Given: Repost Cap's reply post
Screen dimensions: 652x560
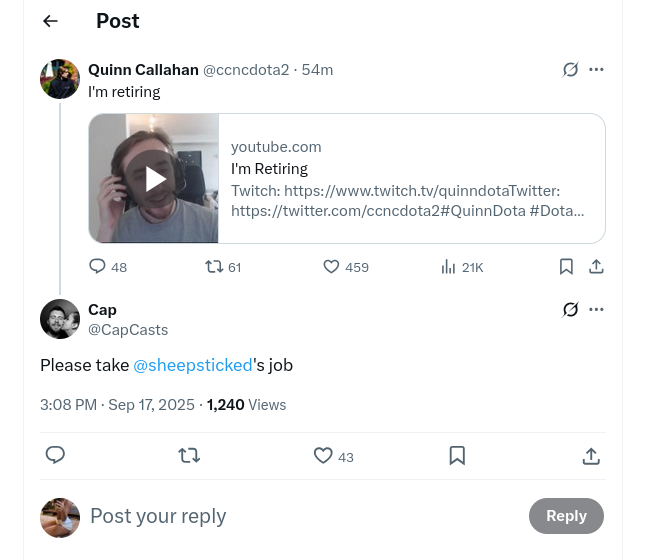Looking at the screenshot, I should pos(189,456).
